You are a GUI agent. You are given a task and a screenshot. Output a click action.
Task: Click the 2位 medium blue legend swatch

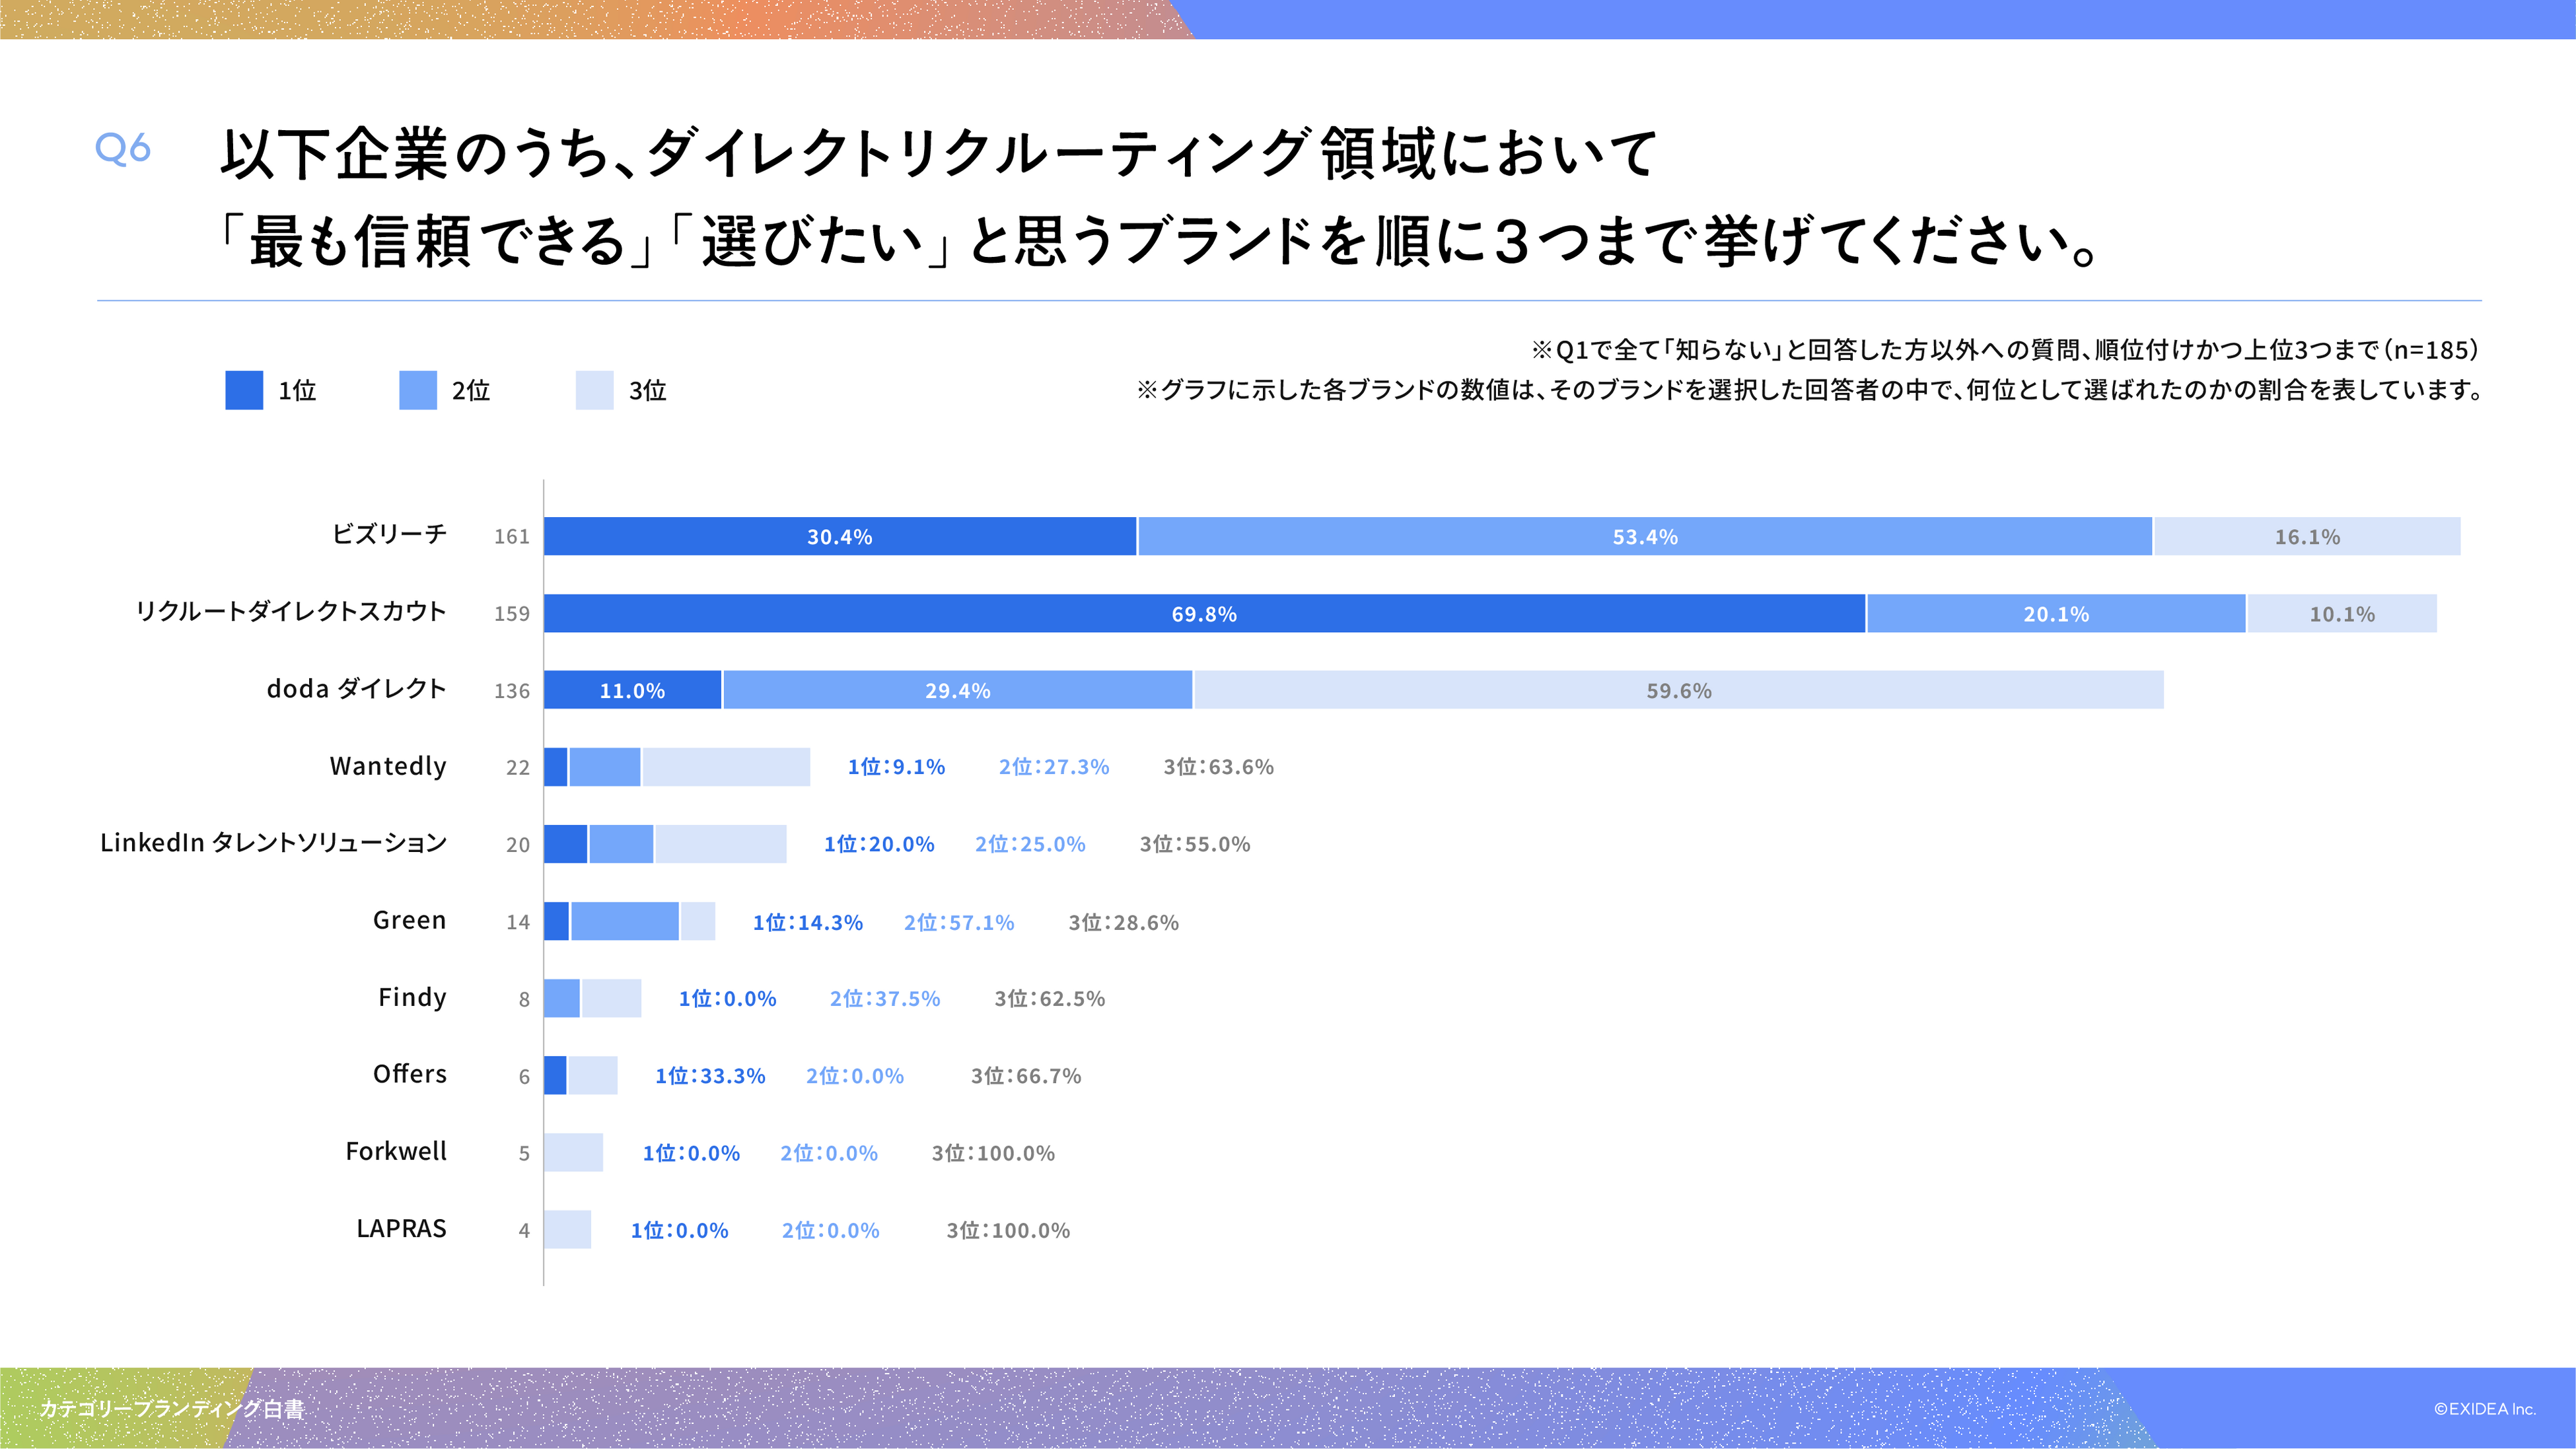pyautogui.click(x=418, y=390)
